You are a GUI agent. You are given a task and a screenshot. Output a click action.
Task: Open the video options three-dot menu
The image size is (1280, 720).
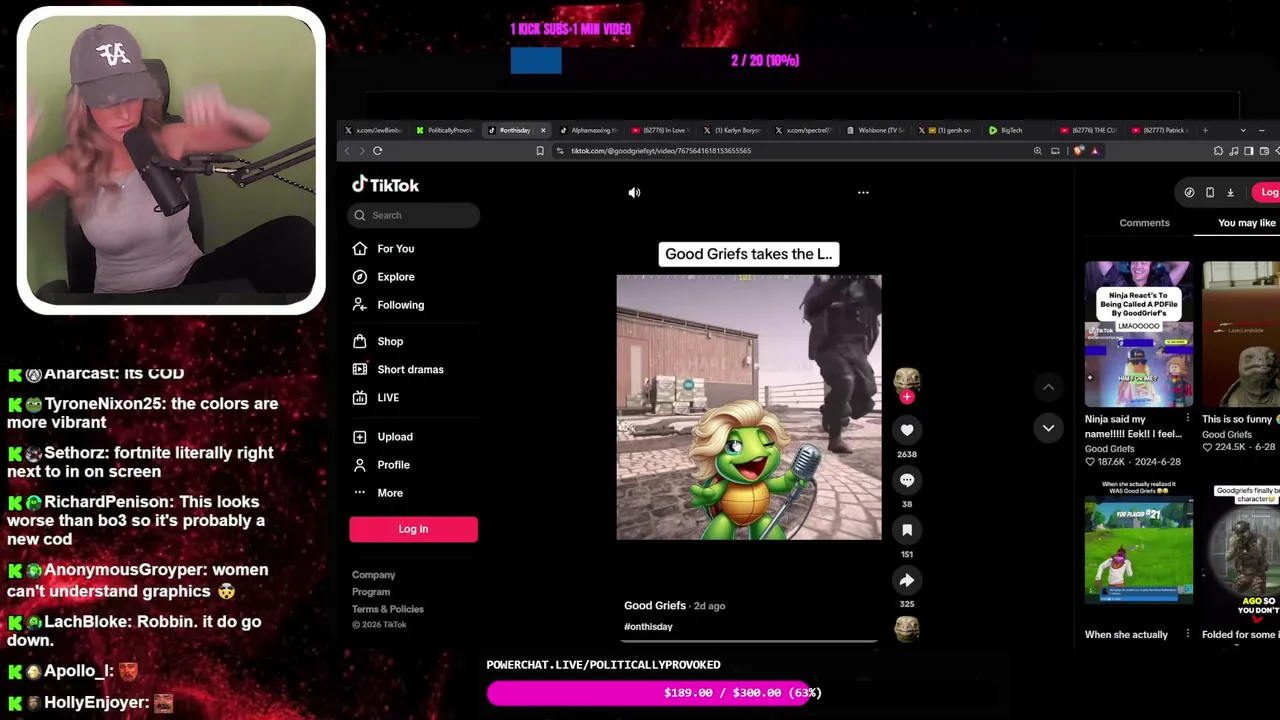point(863,193)
